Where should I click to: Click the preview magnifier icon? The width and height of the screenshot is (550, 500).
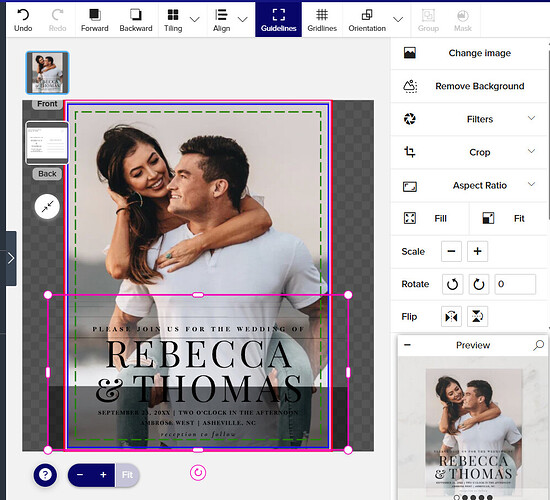point(538,345)
